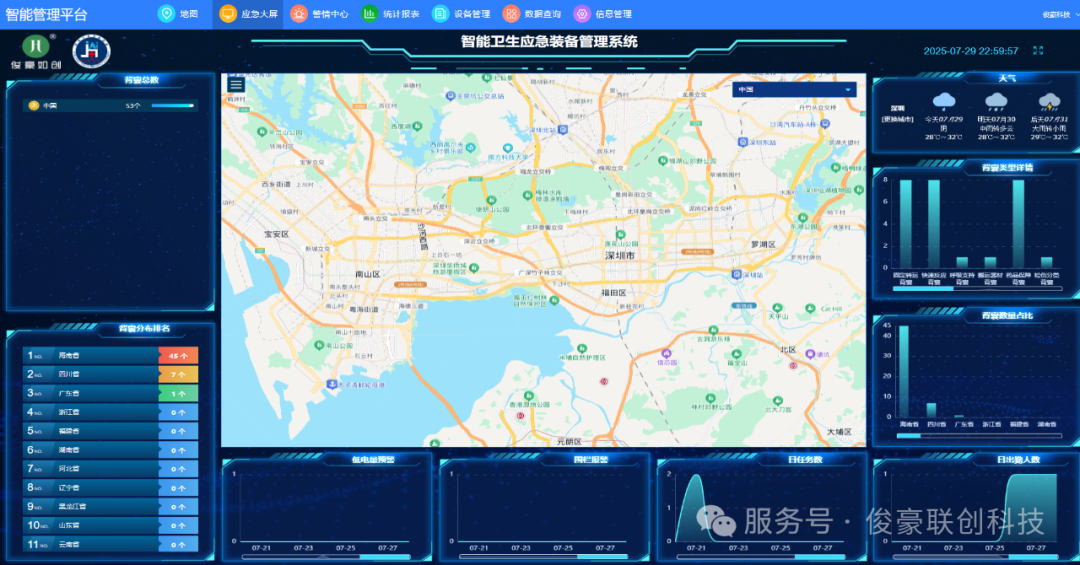This screenshot has width=1080, height=565.
Task: Click the date and time display
Action: pyautogui.click(x=970, y=51)
